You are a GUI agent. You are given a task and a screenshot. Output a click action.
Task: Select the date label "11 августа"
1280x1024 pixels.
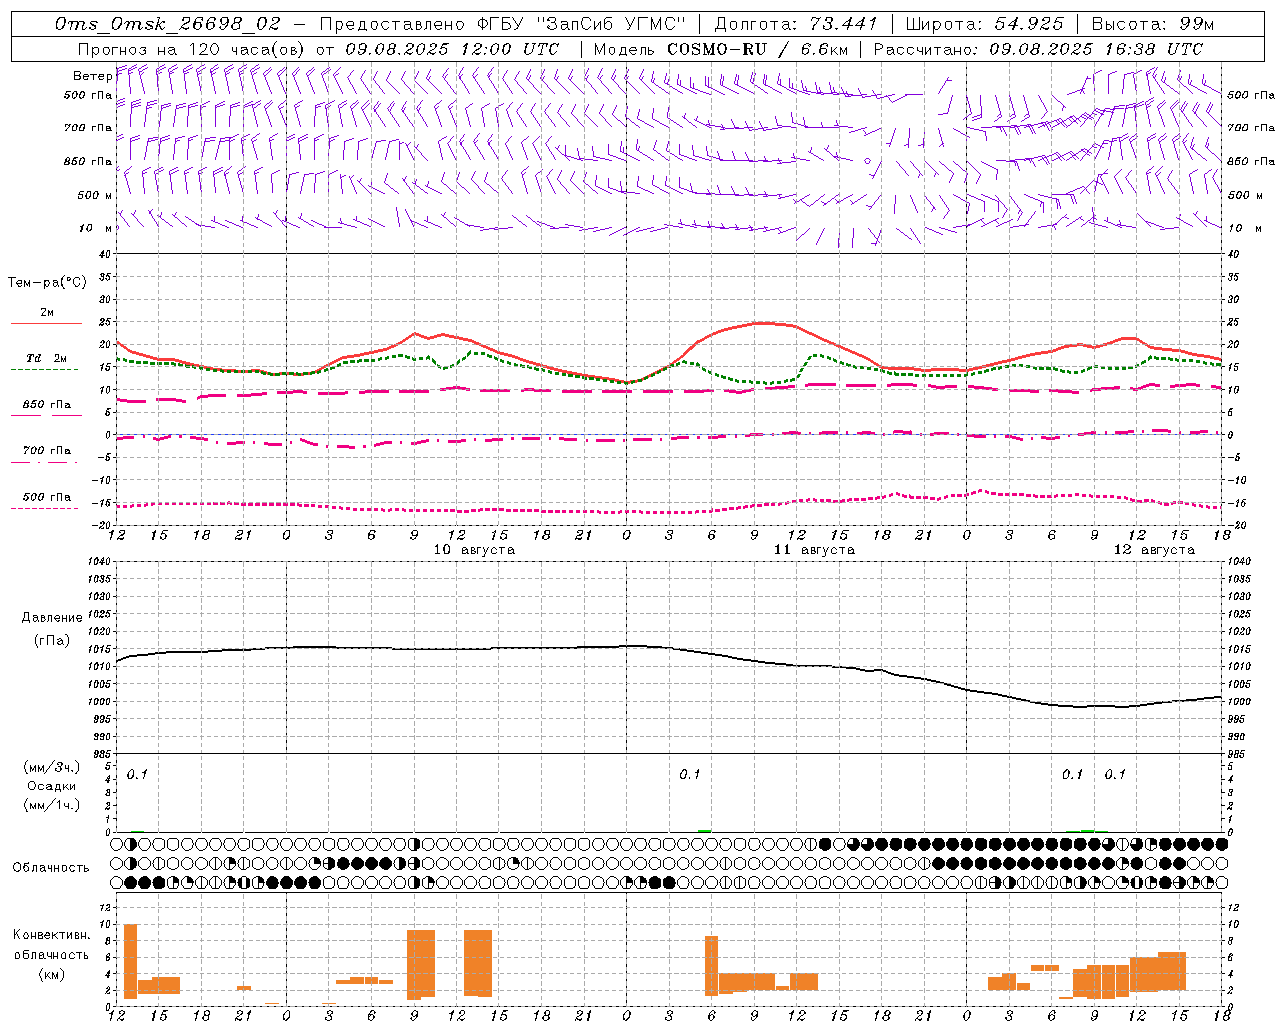click(814, 550)
